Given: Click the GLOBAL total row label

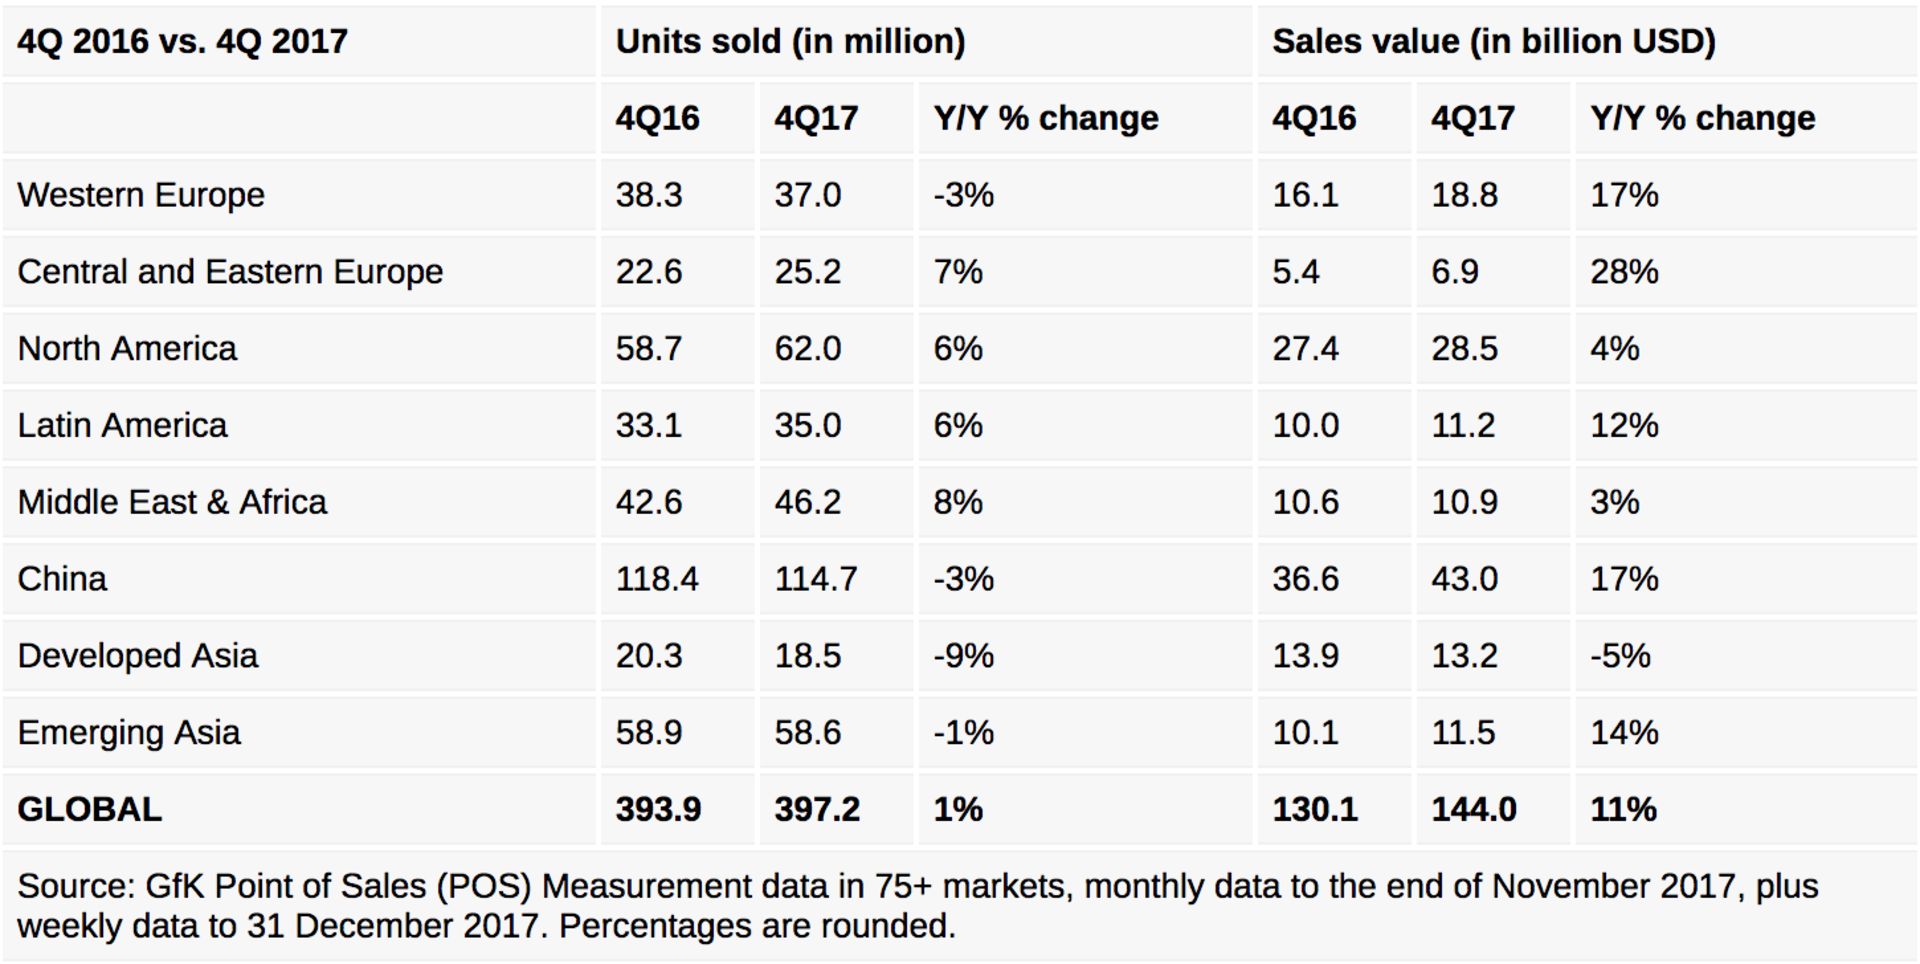Looking at the screenshot, I should (x=90, y=809).
